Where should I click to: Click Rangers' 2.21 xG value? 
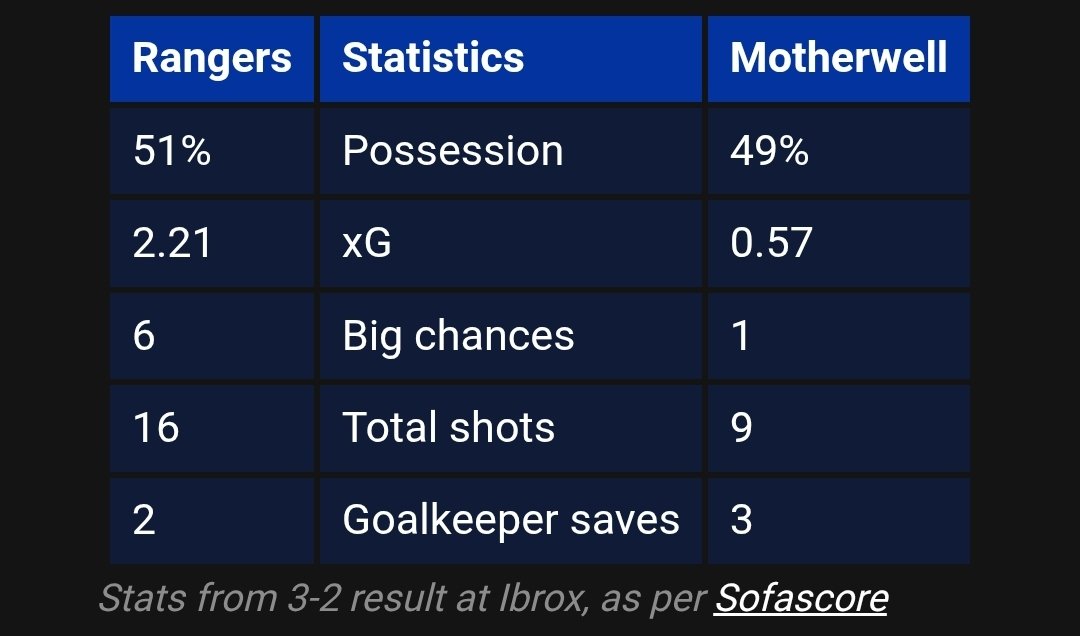(172, 243)
